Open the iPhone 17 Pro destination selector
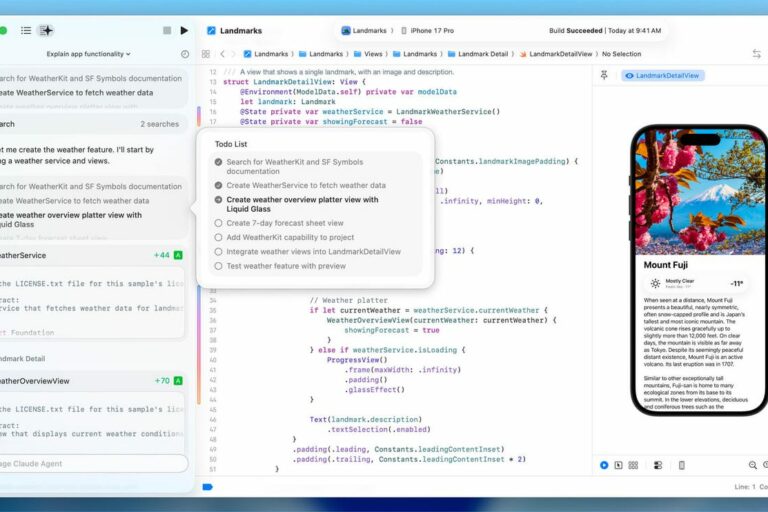Screen dimensions: 768x512 tap(432, 31)
